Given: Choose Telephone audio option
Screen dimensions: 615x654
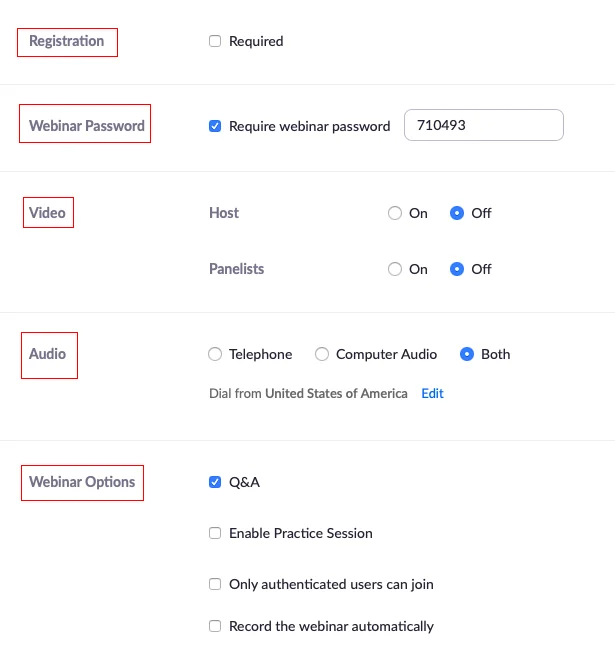Looking at the screenshot, I should 215,354.
